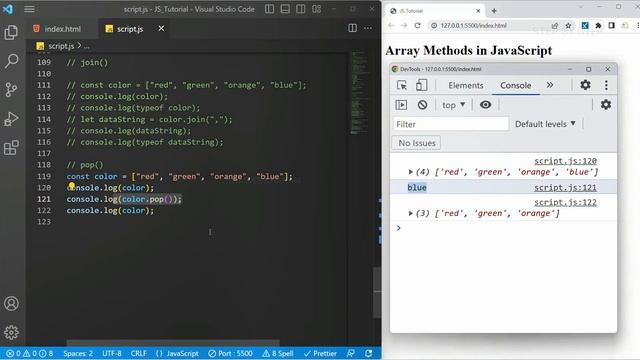Open the Source Control view
640x360 pixels.
(x=11, y=90)
